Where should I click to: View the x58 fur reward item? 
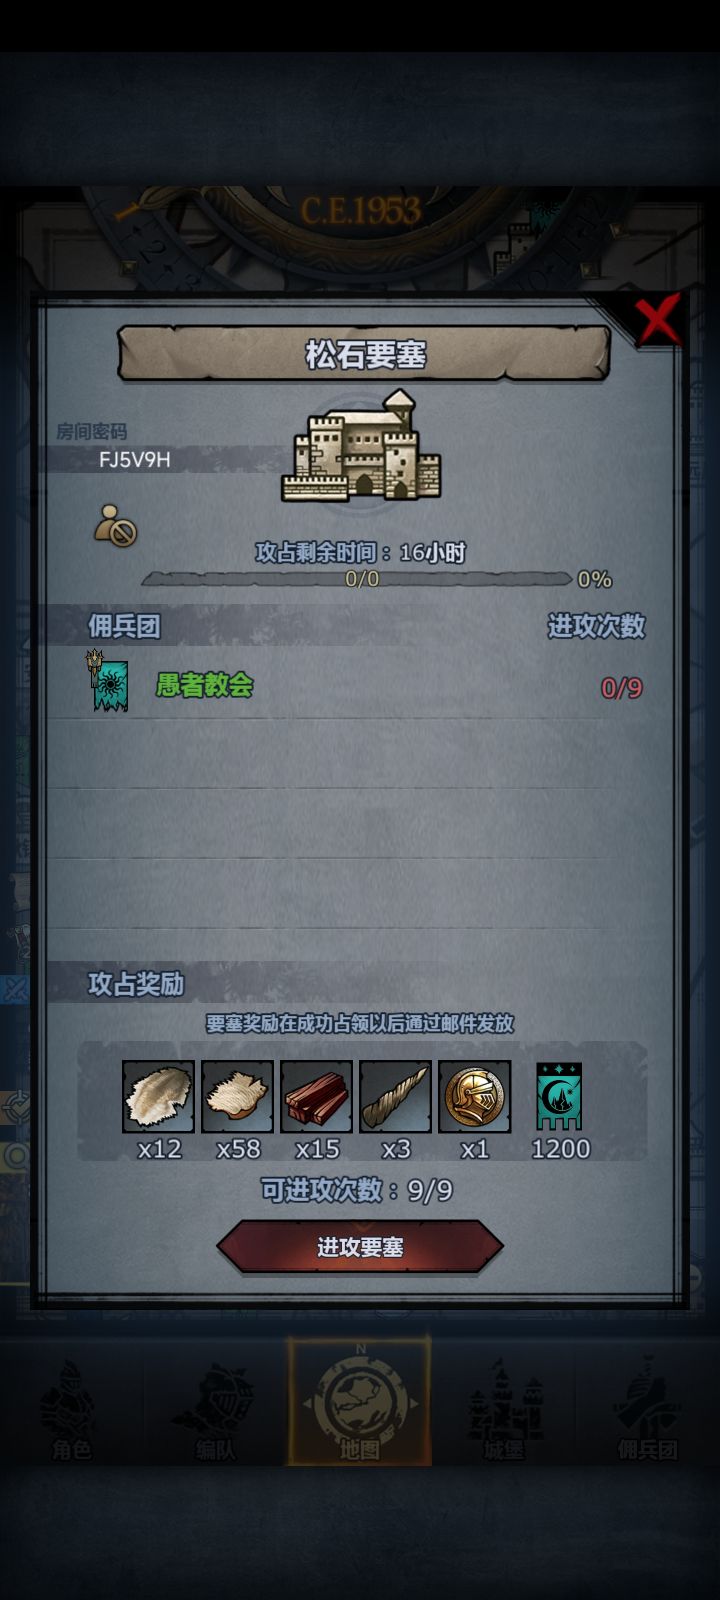[237, 1097]
